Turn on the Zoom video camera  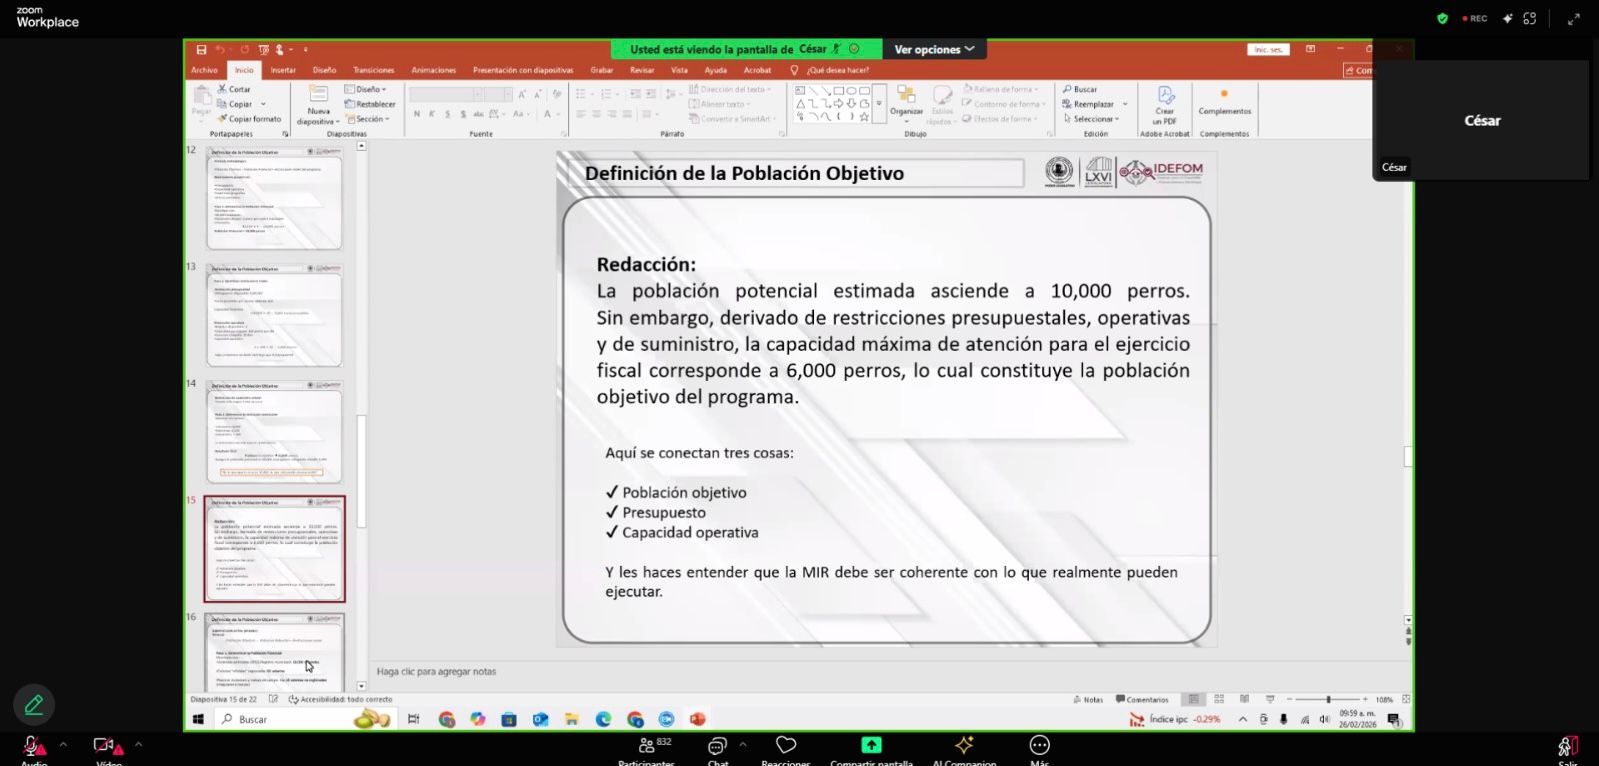pyautogui.click(x=104, y=746)
